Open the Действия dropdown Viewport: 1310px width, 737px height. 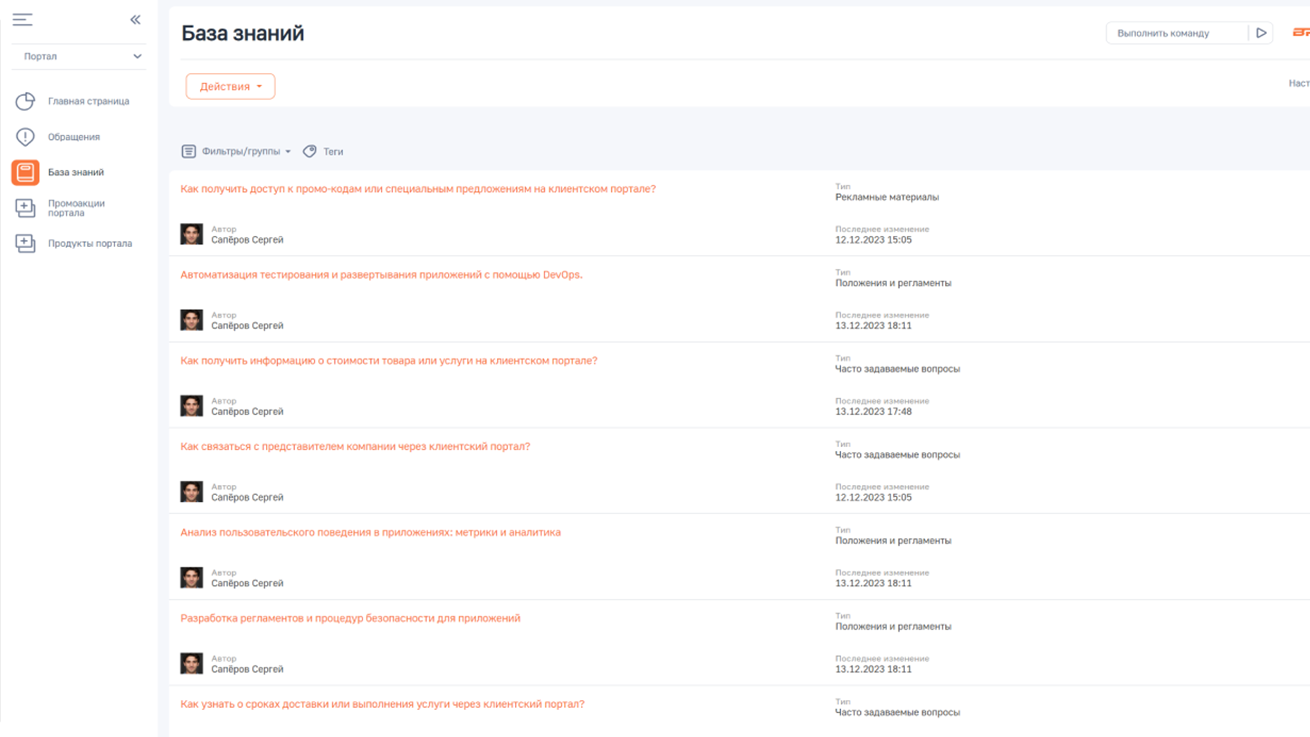click(229, 86)
